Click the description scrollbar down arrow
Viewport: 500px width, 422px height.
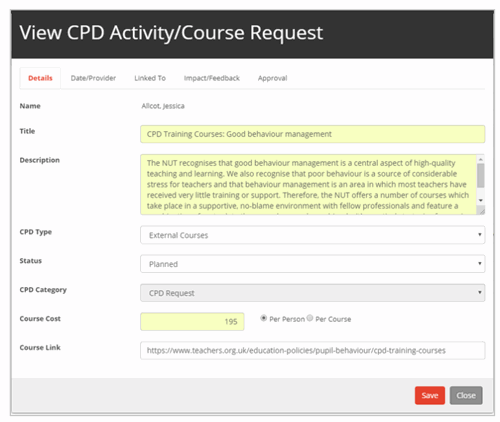(x=481, y=200)
